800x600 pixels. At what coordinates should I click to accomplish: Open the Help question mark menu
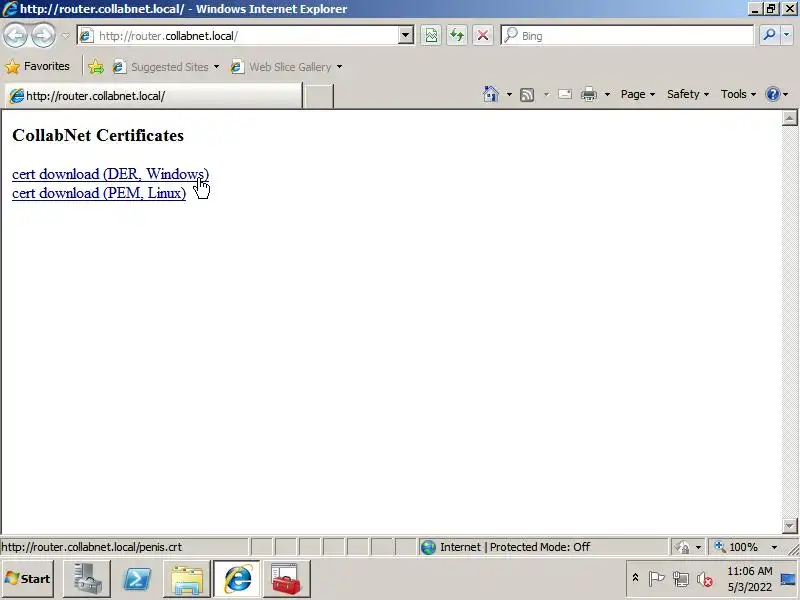pyautogui.click(x=777, y=94)
